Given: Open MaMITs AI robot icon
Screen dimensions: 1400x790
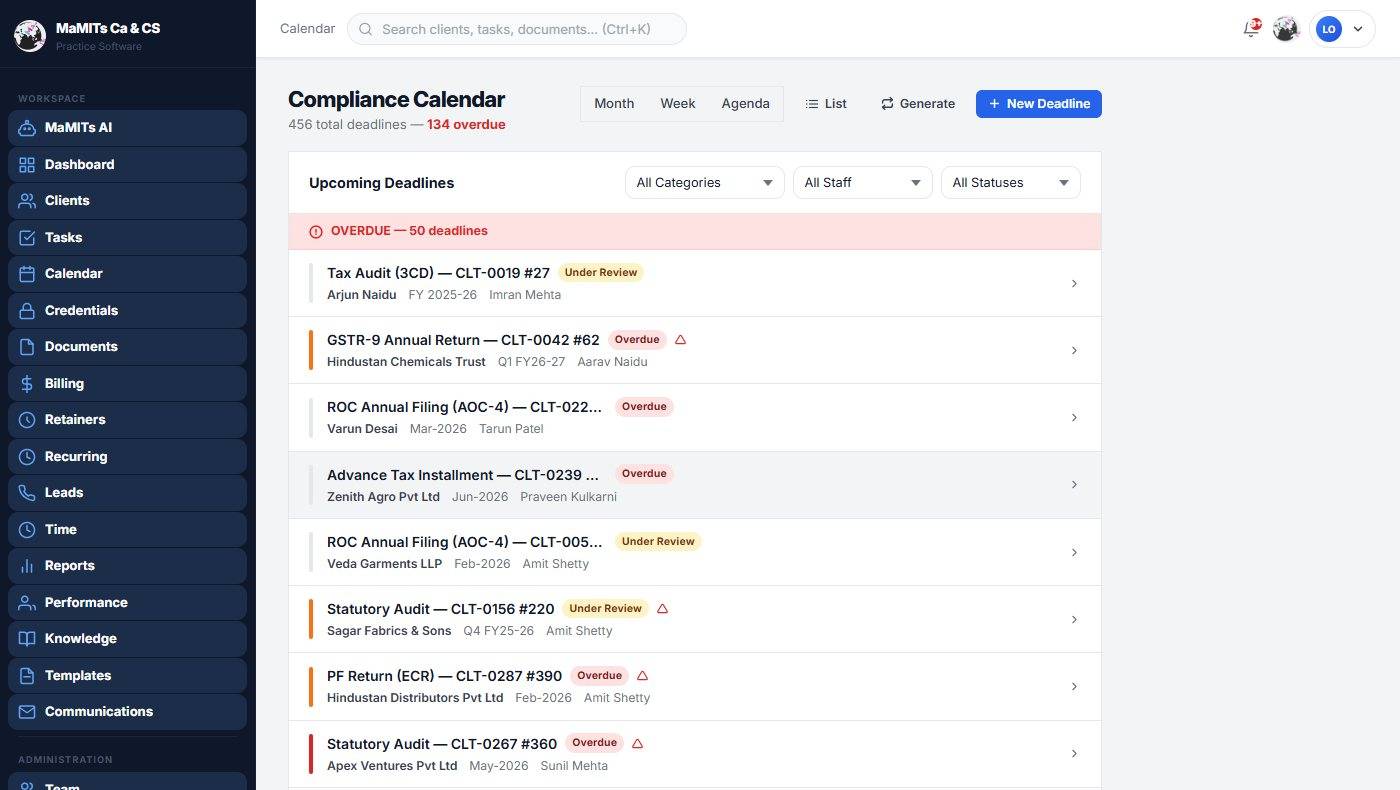Looking at the screenshot, I should pos(27,128).
